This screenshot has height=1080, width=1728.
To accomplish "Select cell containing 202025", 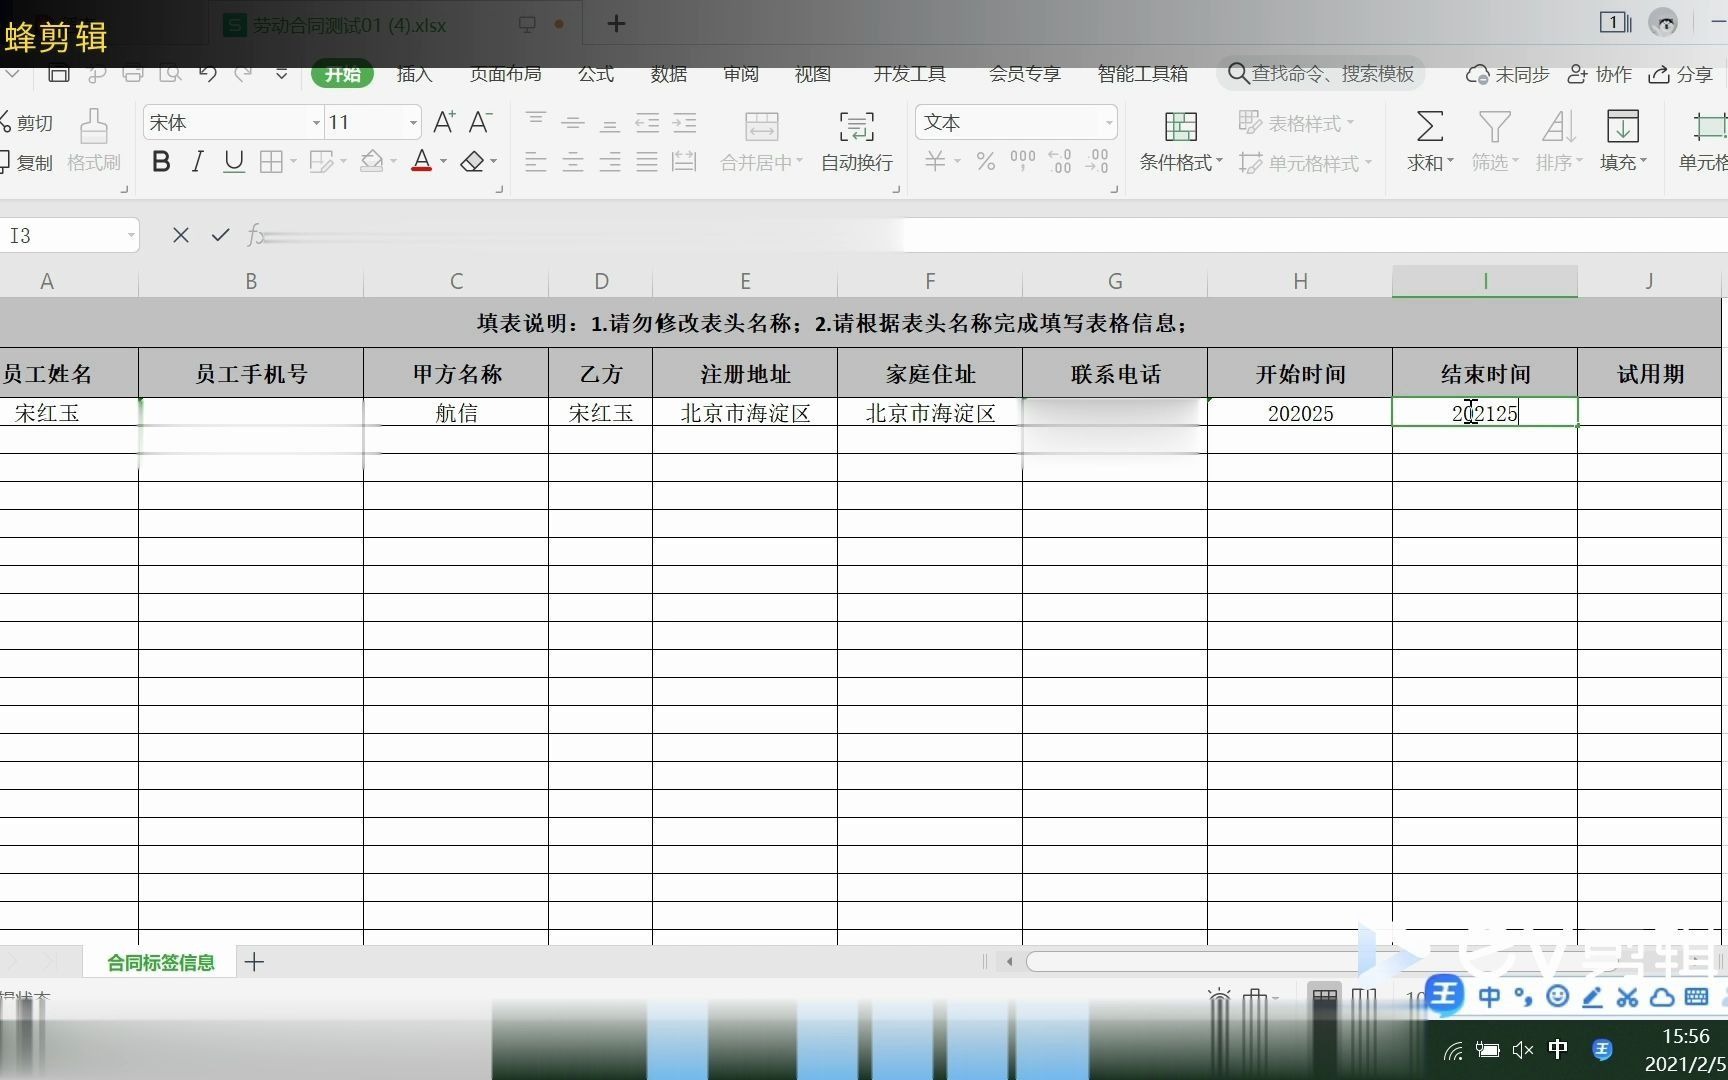I will (x=1300, y=413).
